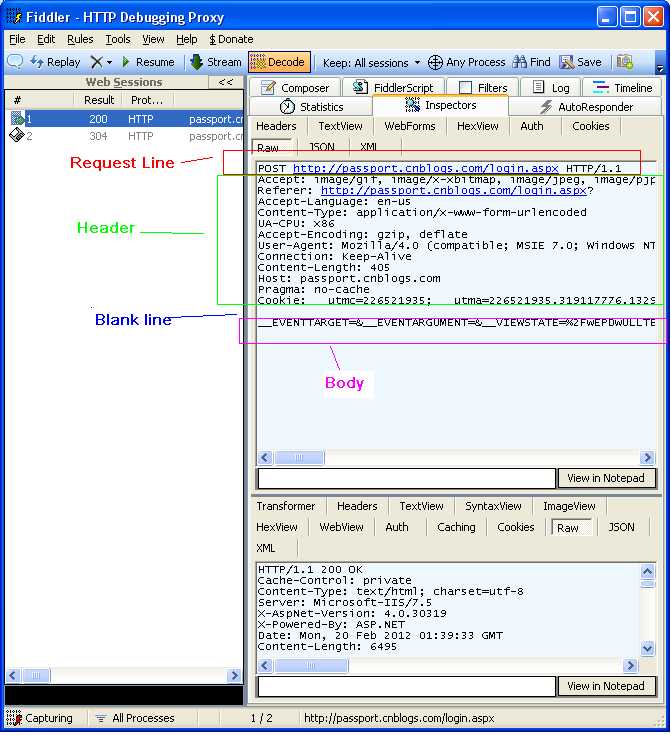Click Resume in the toolbar
The height and width of the screenshot is (735, 671).
point(148,62)
